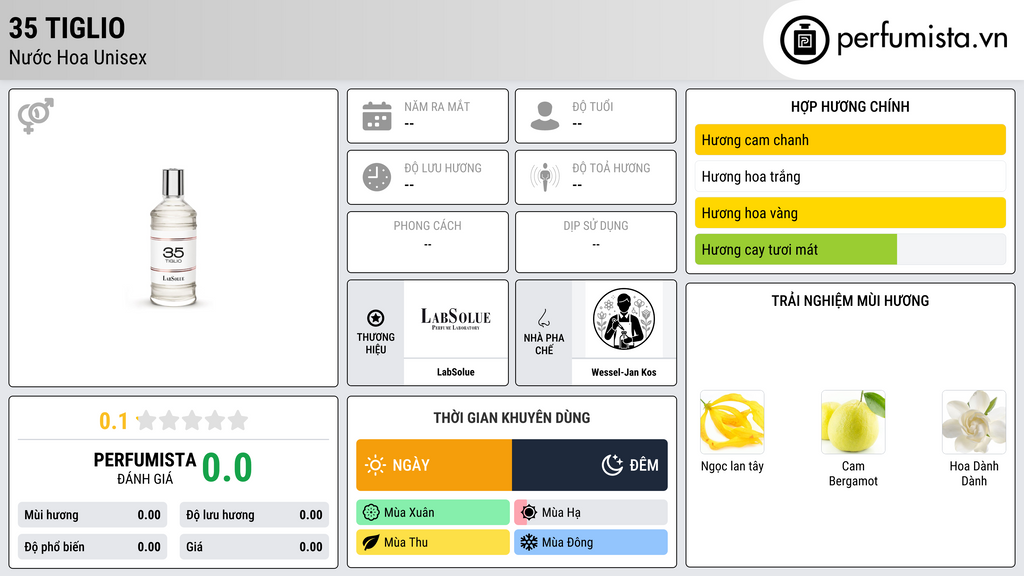Click the Mùa Thu season bar
1024x576 pixels.
click(433, 542)
